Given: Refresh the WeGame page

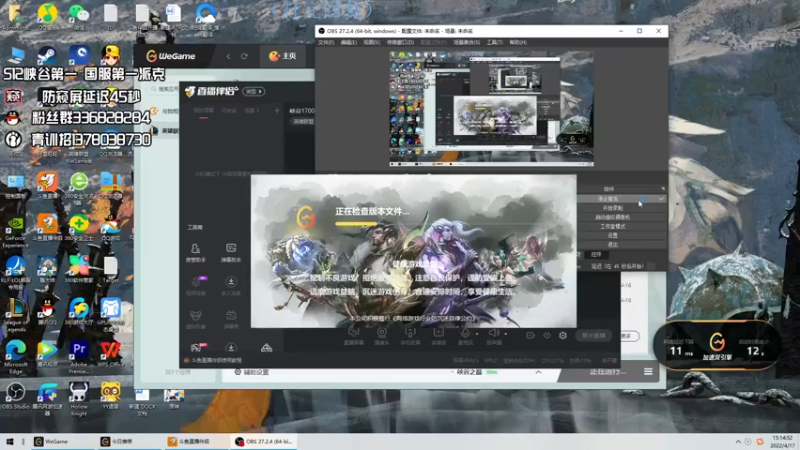Looking at the screenshot, I should click(244, 56).
